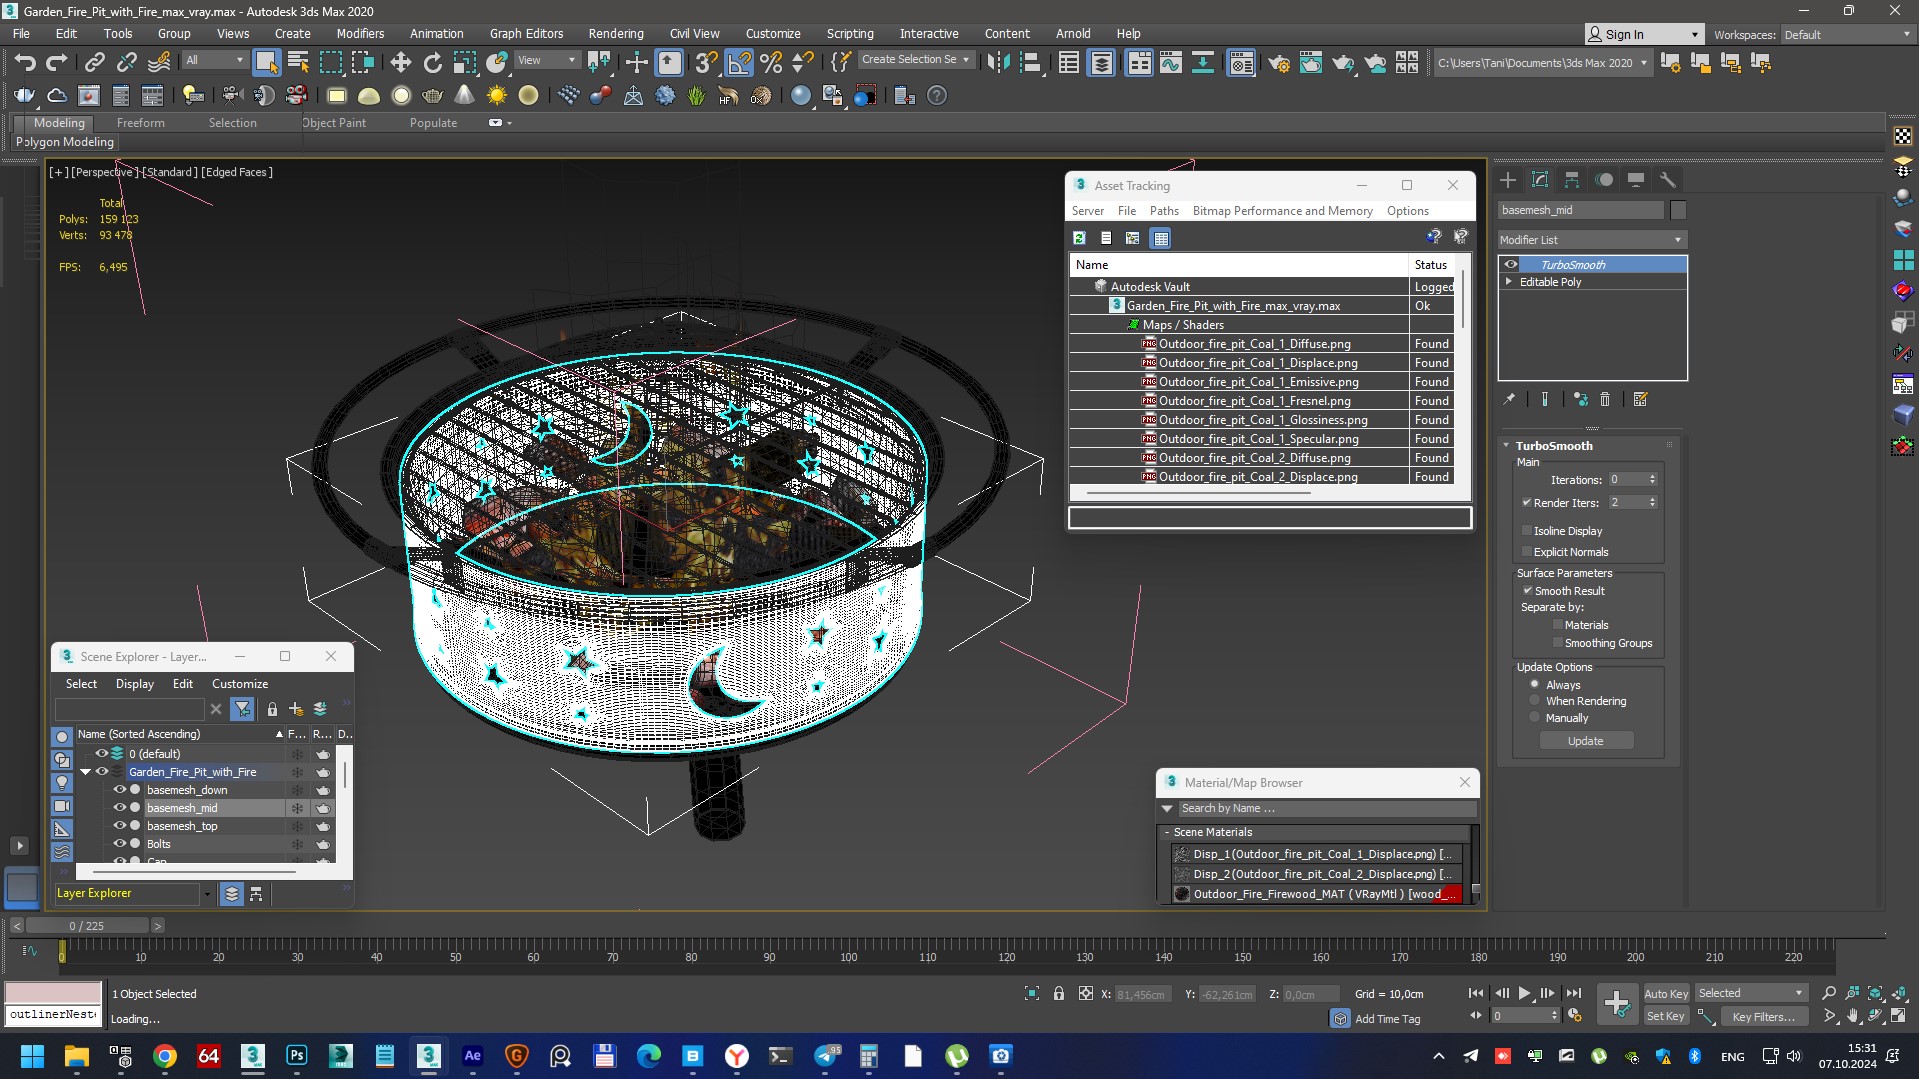
Task: Open the Modify panel tab
Action: pos(1540,180)
